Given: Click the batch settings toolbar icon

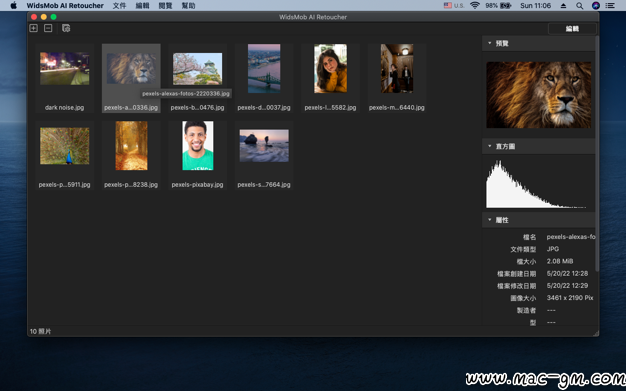Looking at the screenshot, I should [x=66, y=28].
